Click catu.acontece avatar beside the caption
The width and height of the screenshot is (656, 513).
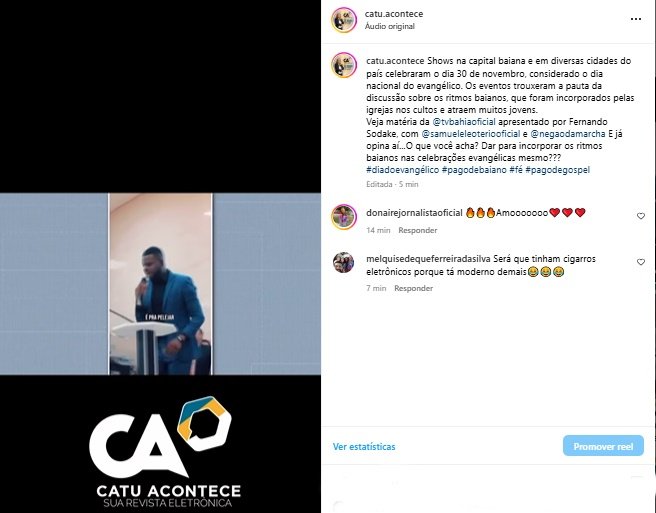(x=344, y=65)
